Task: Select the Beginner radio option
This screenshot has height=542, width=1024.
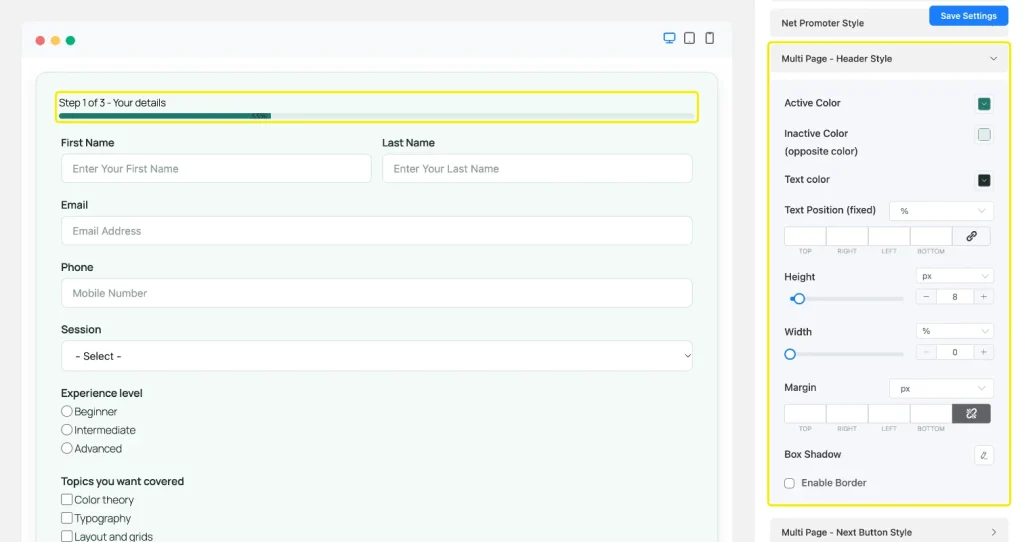Action: [x=67, y=411]
